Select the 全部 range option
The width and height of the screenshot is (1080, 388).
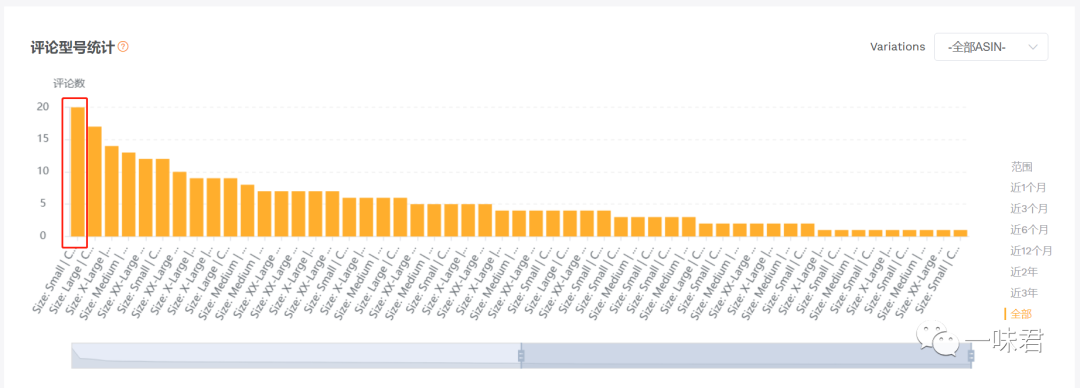pos(1021,314)
